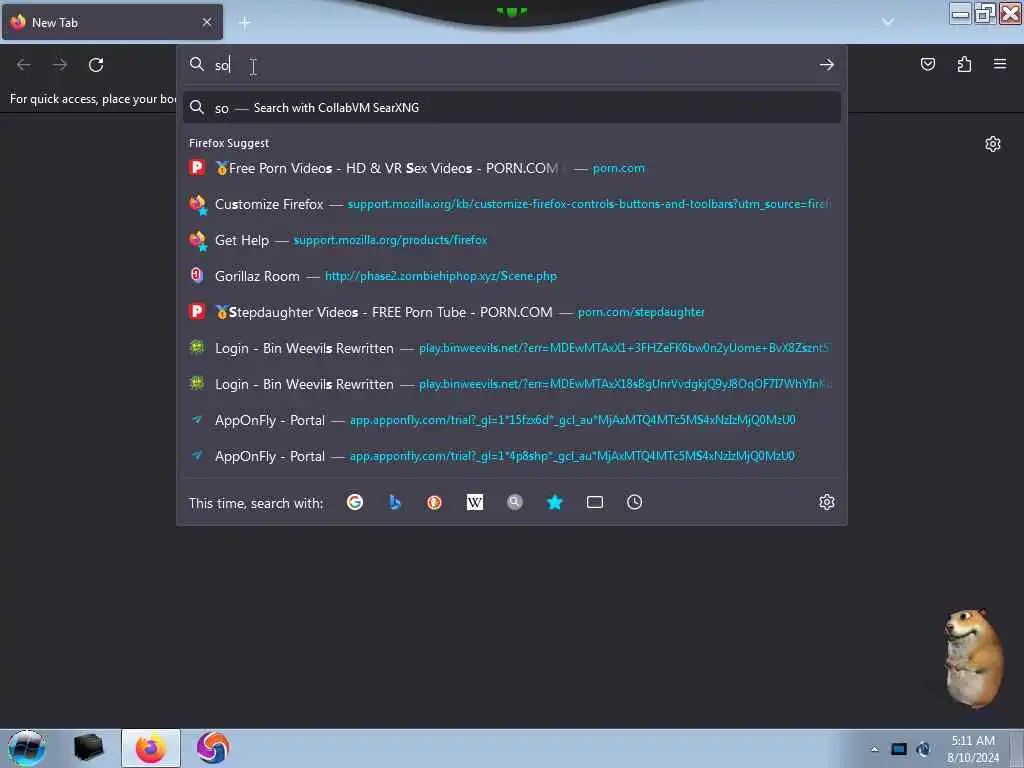Select 'Search with CollabVM SearXNG' suggestion
1024x768 pixels.
click(x=512, y=108)
